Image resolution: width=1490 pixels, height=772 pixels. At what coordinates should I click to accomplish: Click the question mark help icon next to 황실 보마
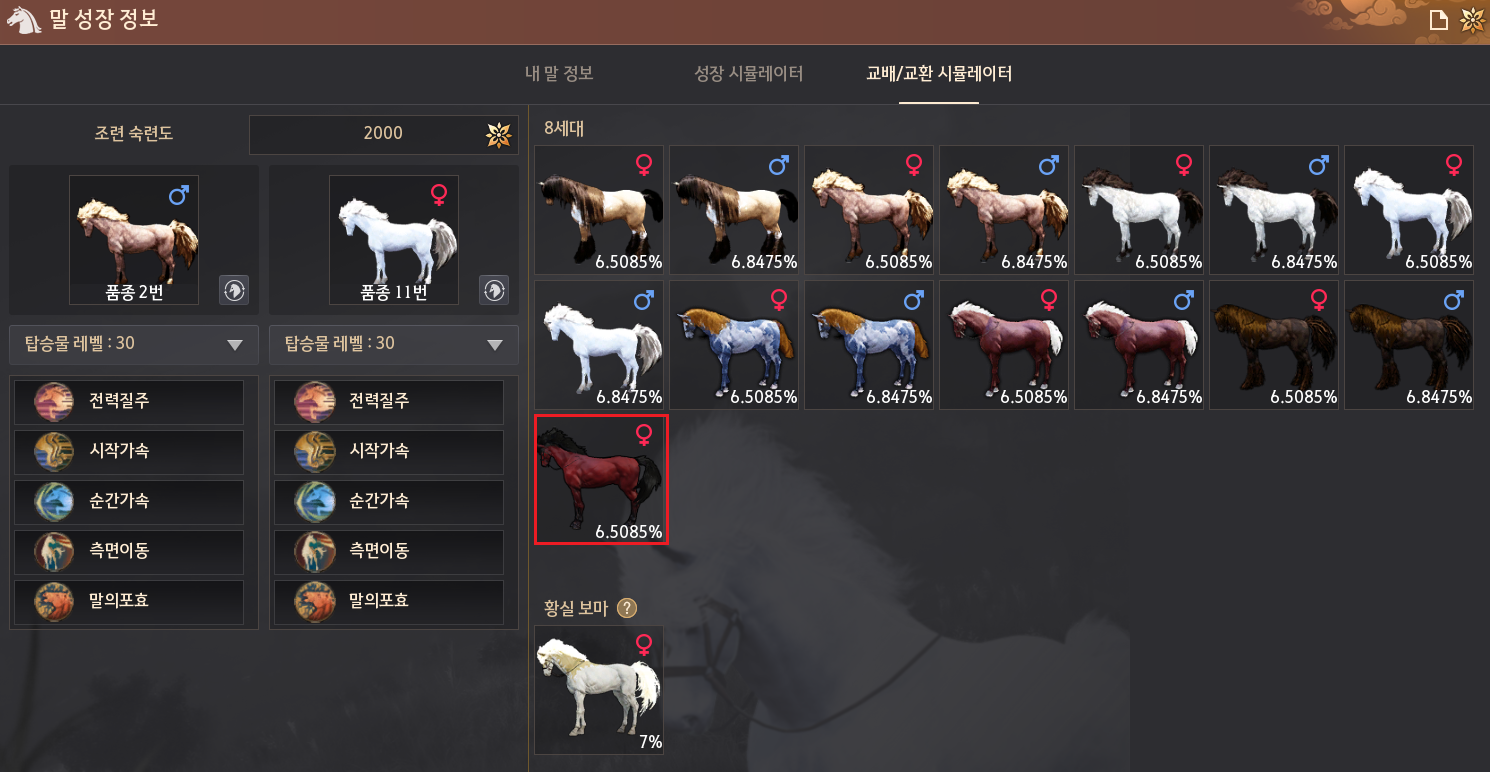click(627, 608)
